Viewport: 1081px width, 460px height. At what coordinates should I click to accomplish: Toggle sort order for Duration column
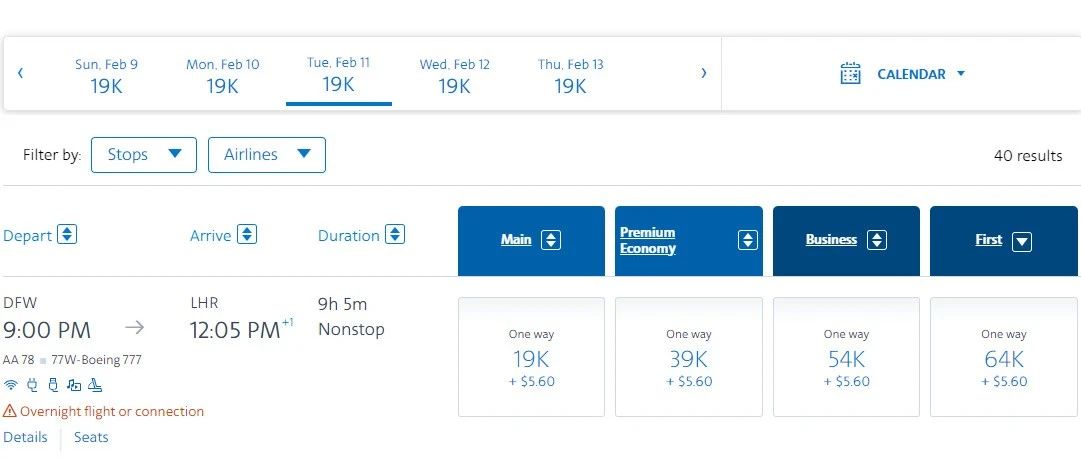(395, 235)
